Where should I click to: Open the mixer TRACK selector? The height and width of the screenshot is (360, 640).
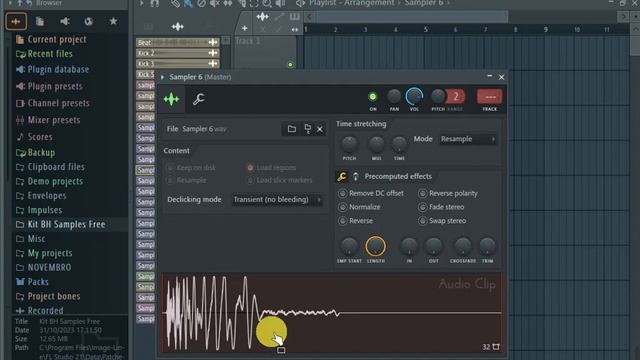489,97
